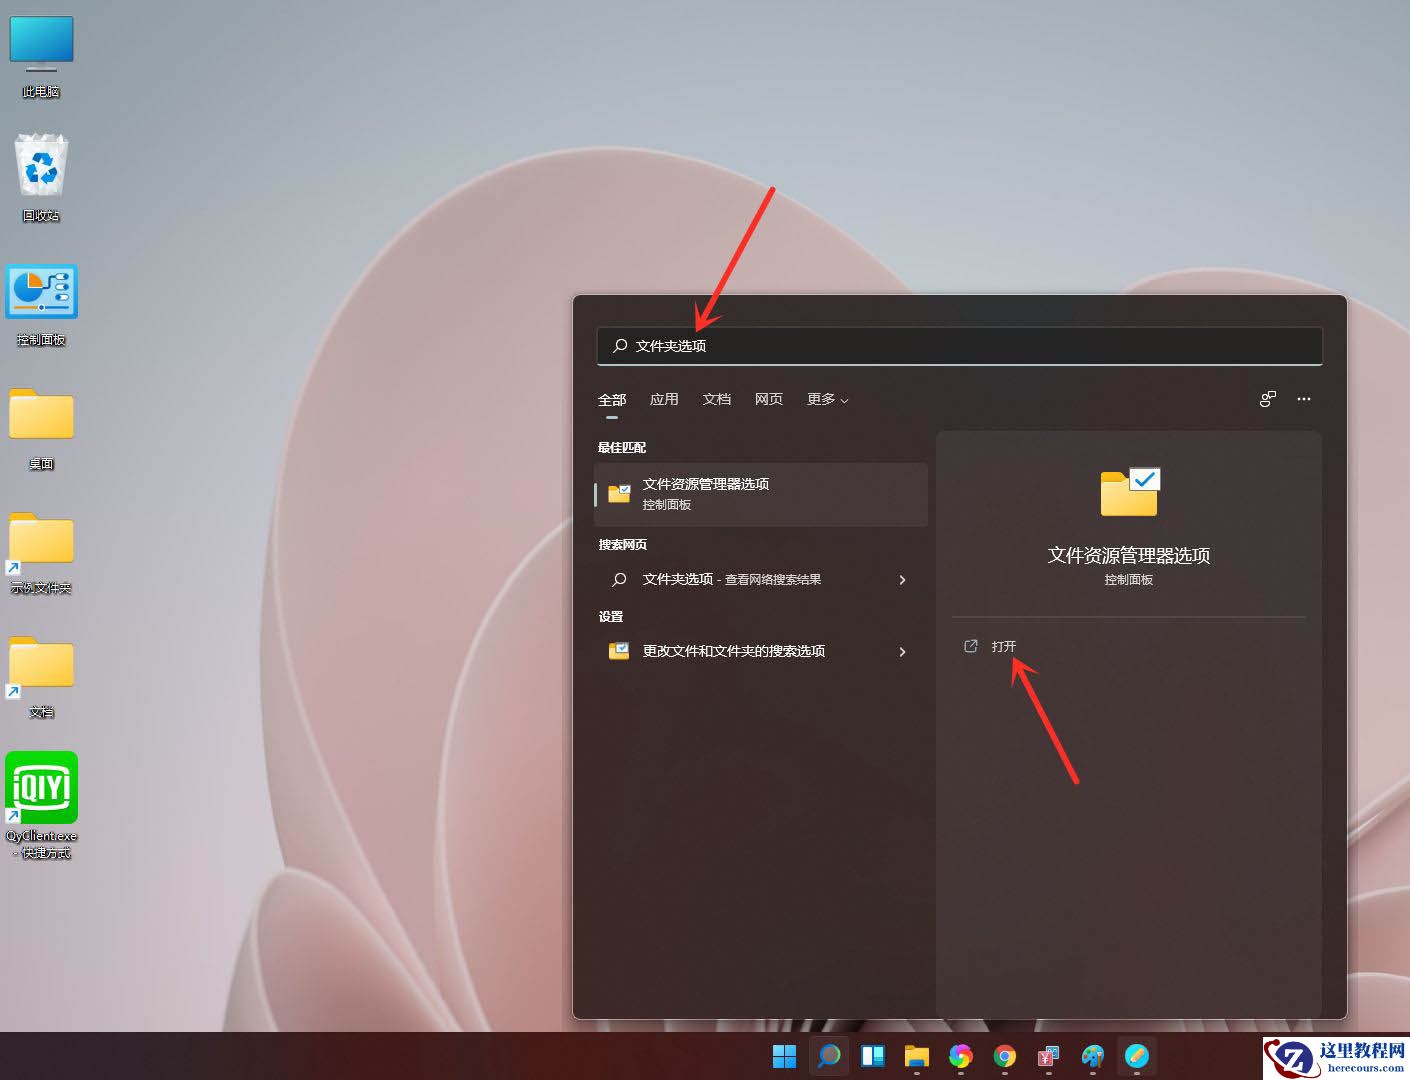This screenshot has width=1410, height=1080.
Task: Expand 文件夹选项 web search result chevron
Action: pos(902,580)
